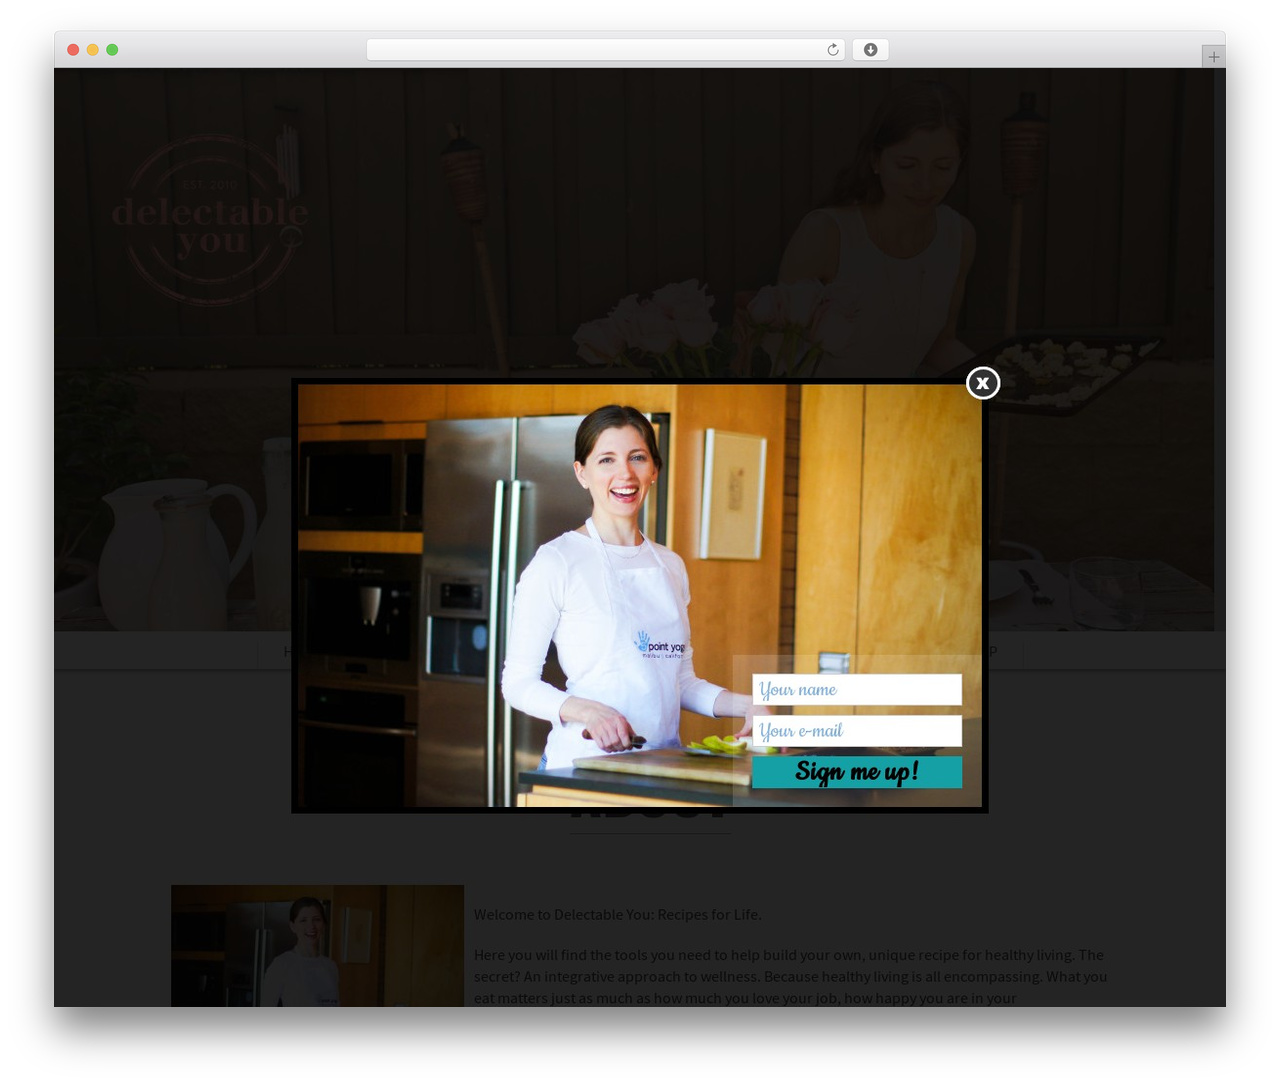1280x1084 pixels.
Task: Click the 'Your e-mail' input field
Action: (857, 731)
